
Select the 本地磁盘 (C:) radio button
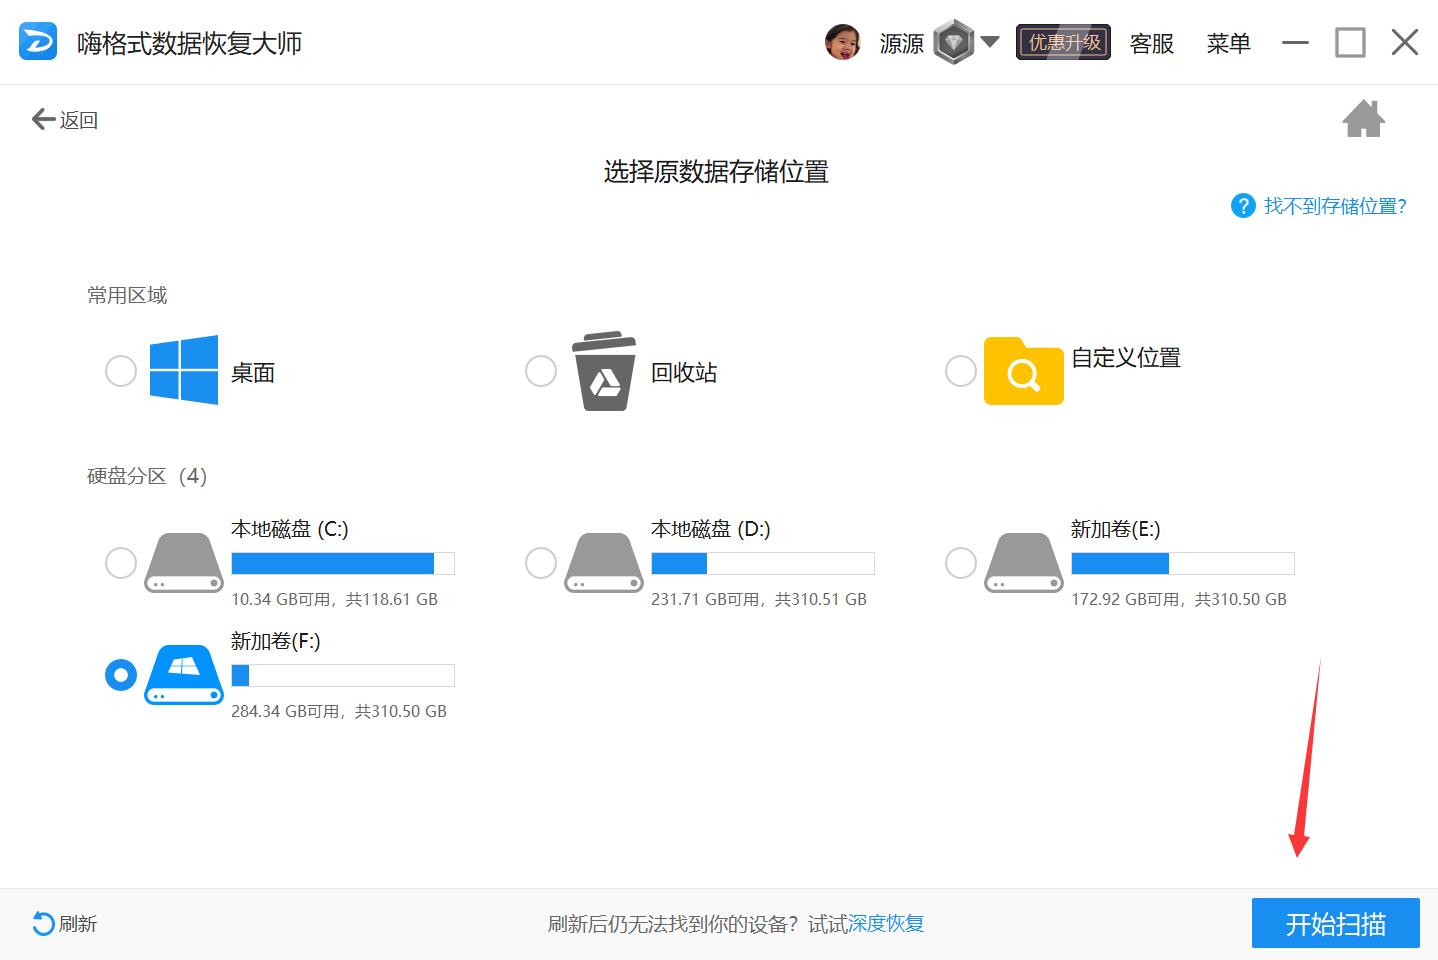pos(120,563)
